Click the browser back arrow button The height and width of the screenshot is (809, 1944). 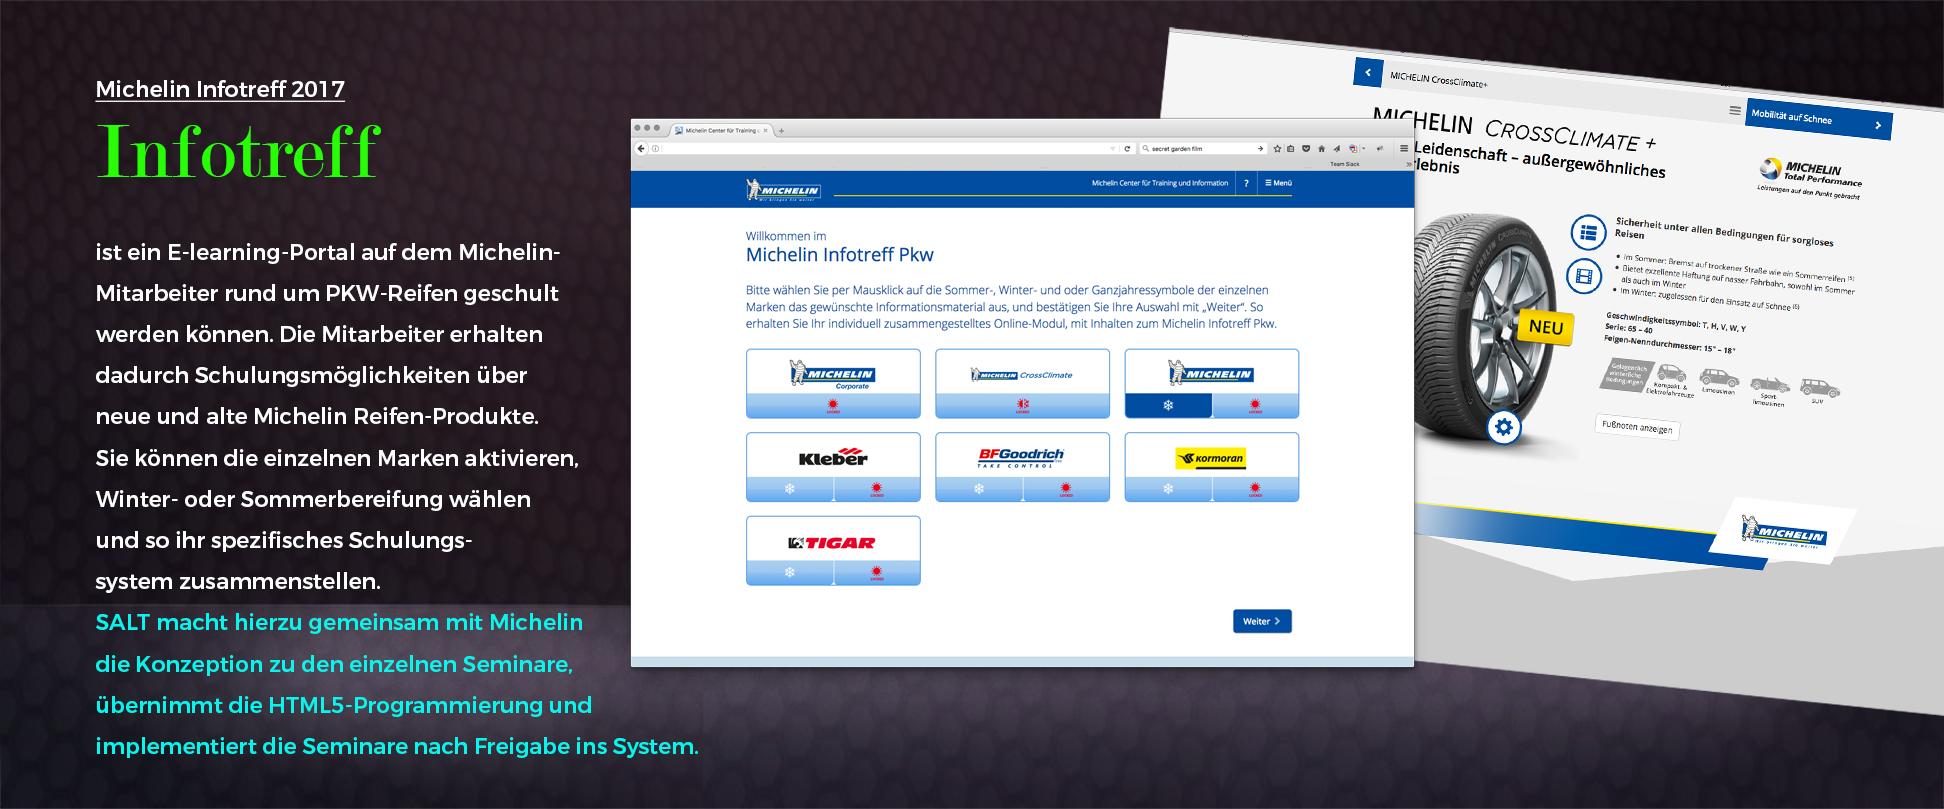[x=641, y=149]
